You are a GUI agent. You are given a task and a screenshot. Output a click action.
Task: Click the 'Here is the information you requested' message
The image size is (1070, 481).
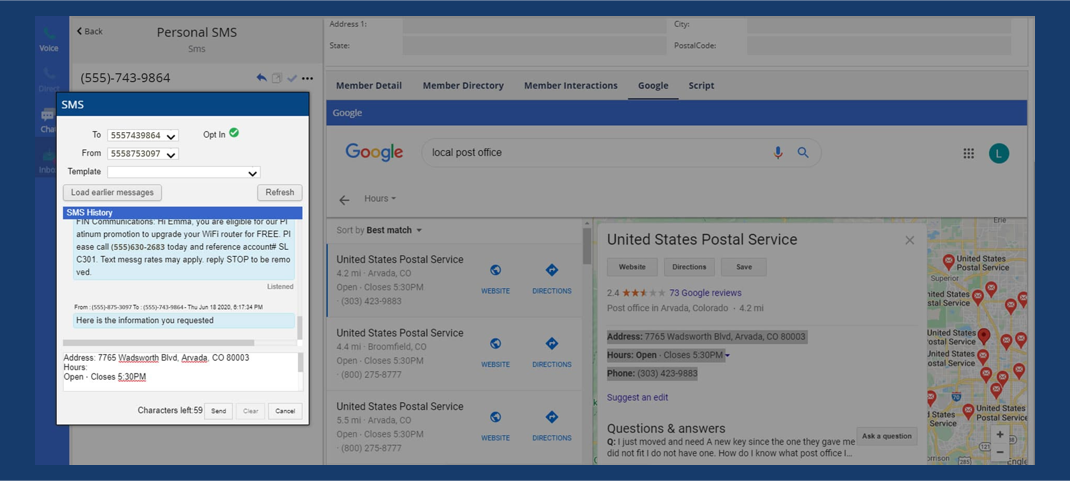(x=184, y=320)
